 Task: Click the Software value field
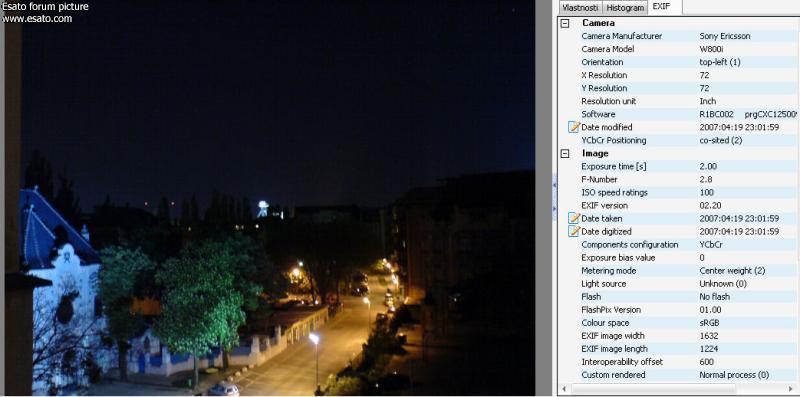pos(748,114)
